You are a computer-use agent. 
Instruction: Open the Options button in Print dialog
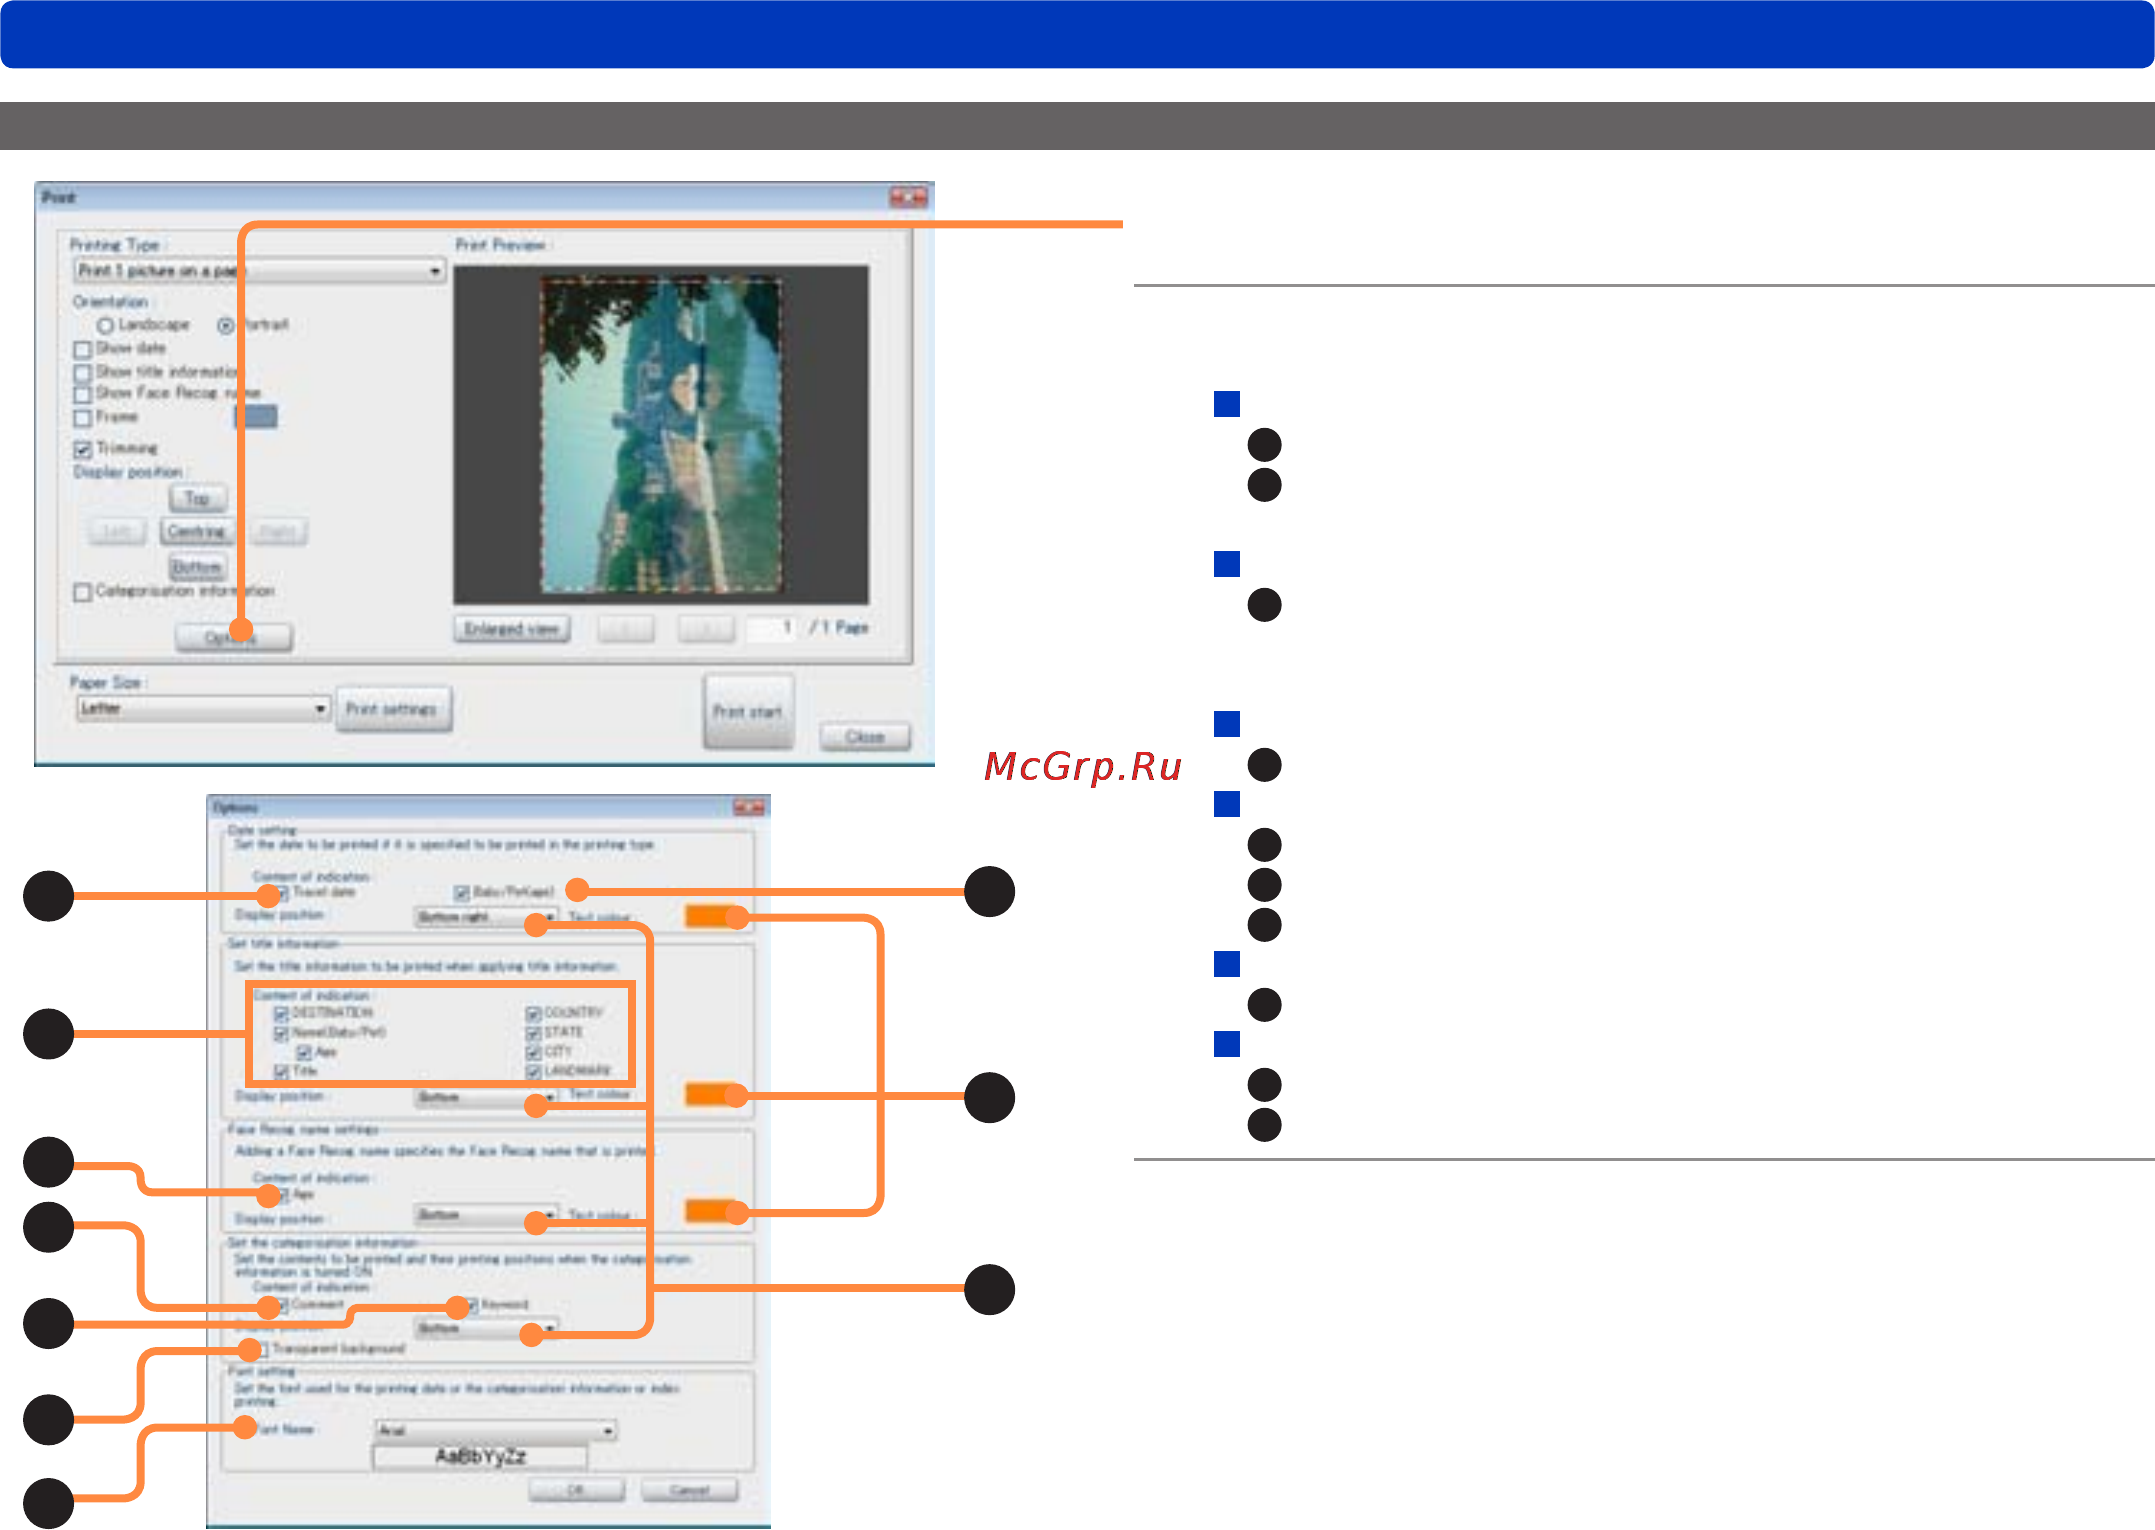click(234, 637)
